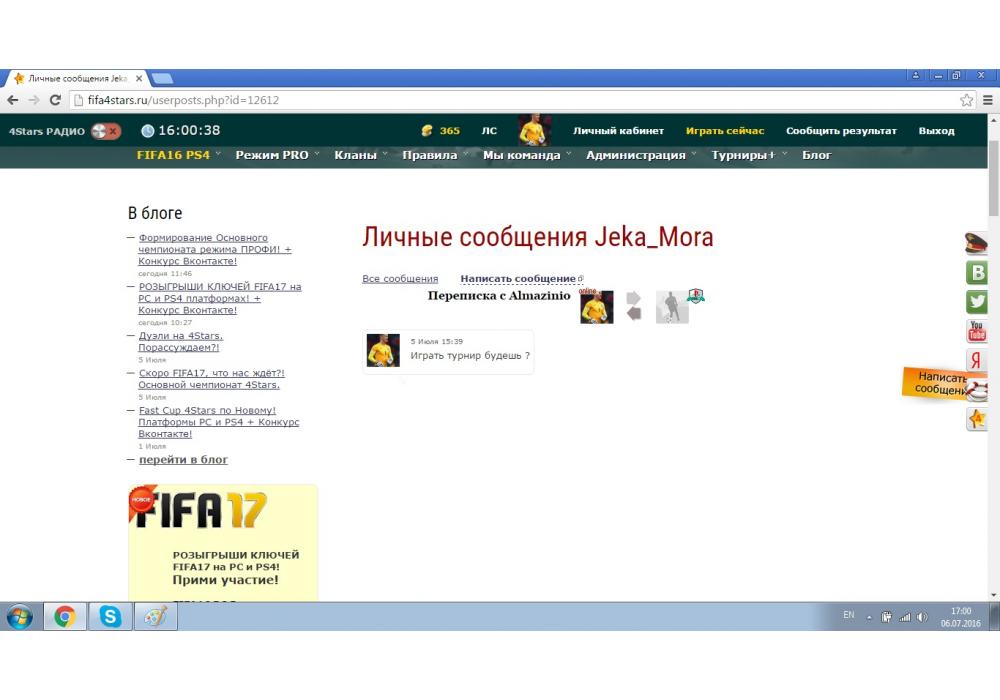
Task: Click Выход to log out
Action: click(936, 131)
